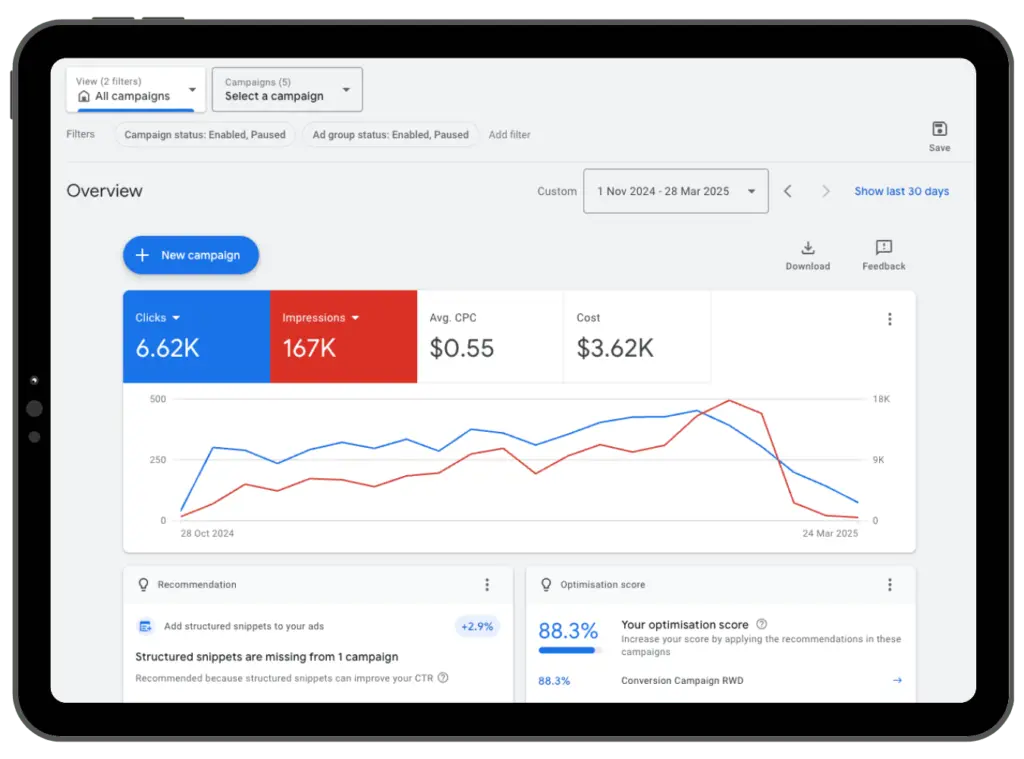Click the help icon beside Your optimisation score

pos(762,623)
